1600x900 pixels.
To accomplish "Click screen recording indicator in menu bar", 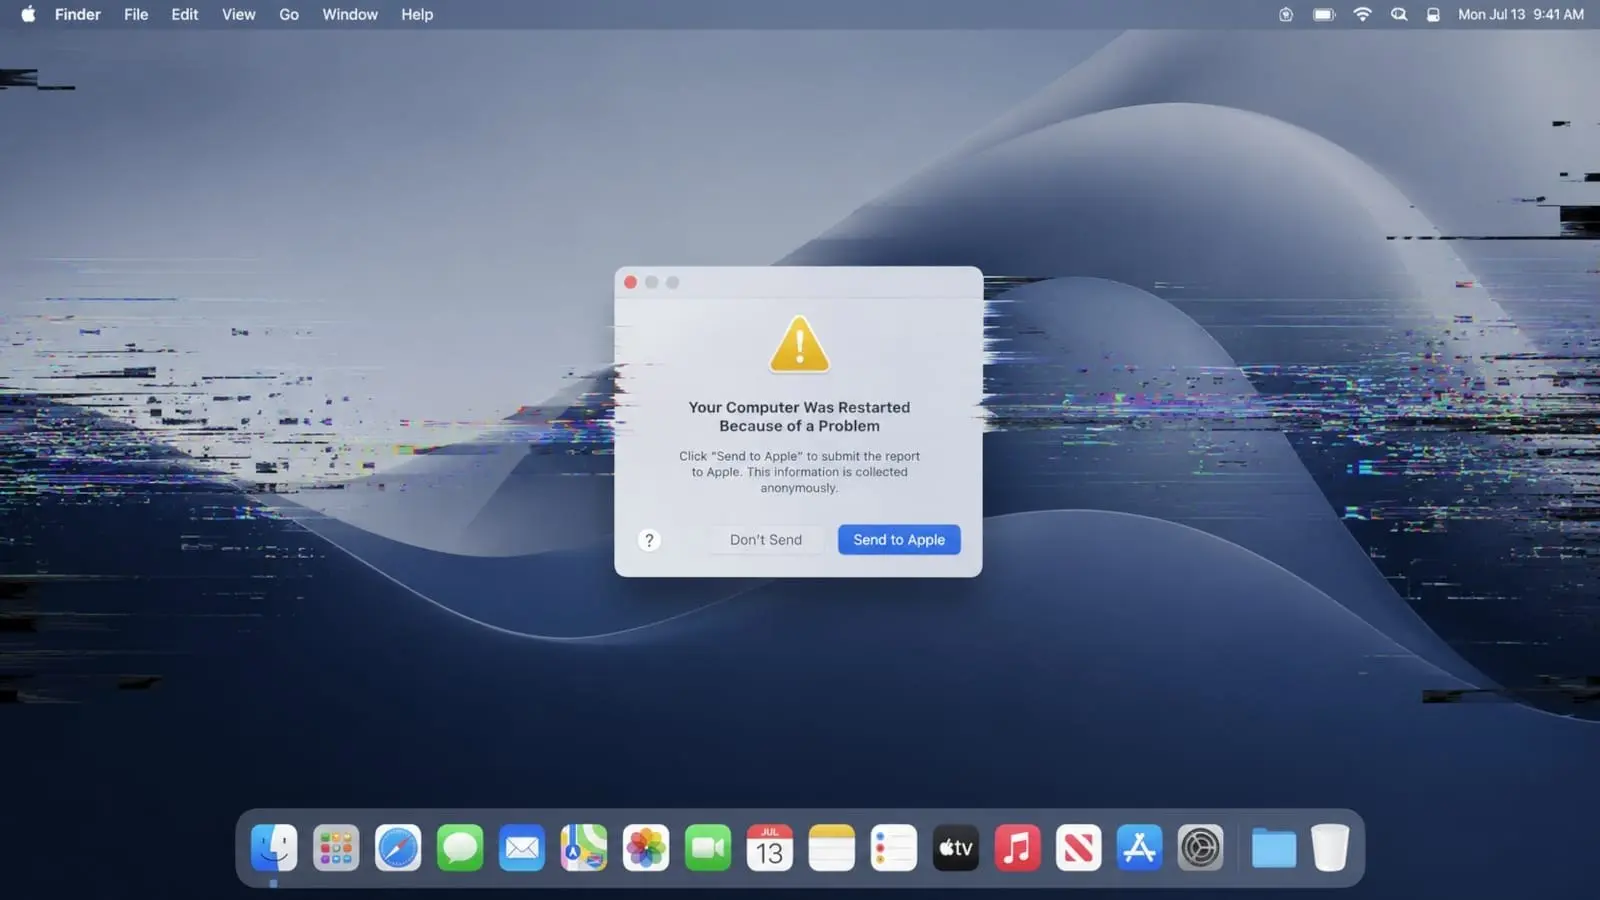I will point(1286,14).
